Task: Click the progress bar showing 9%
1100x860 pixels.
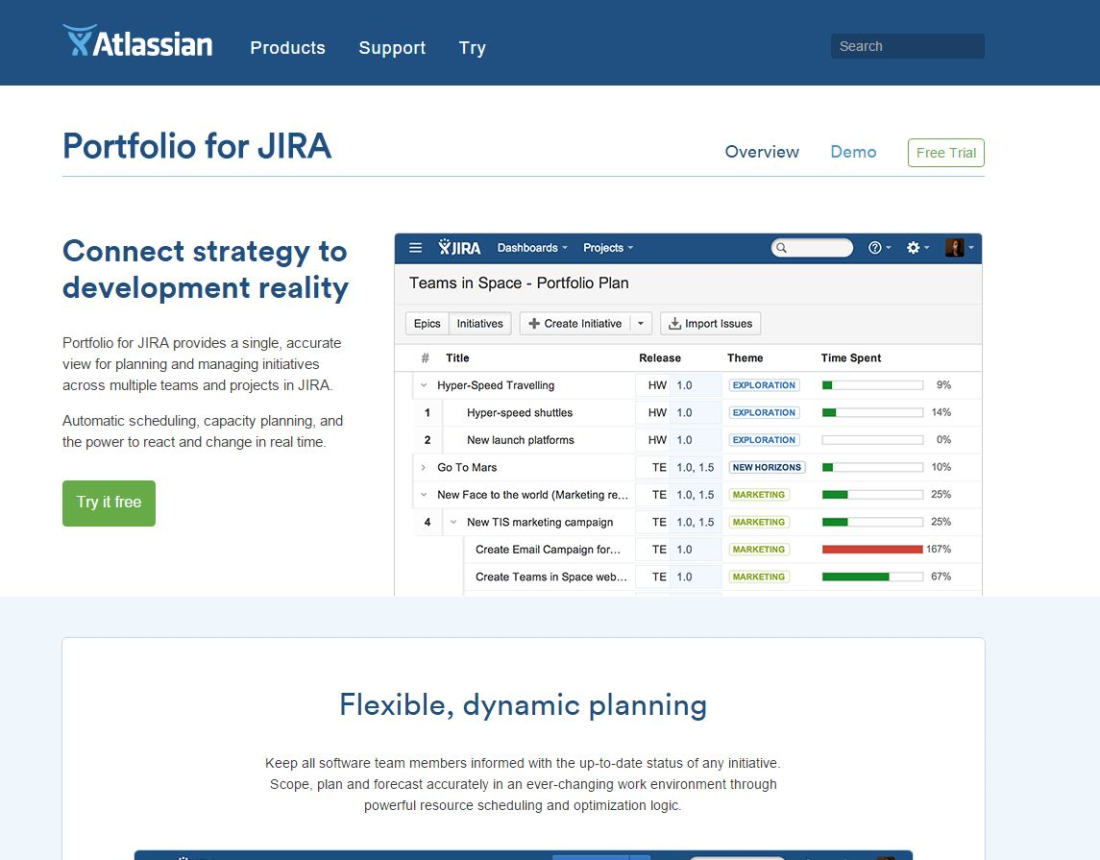Action: click(x=872, y=385)
